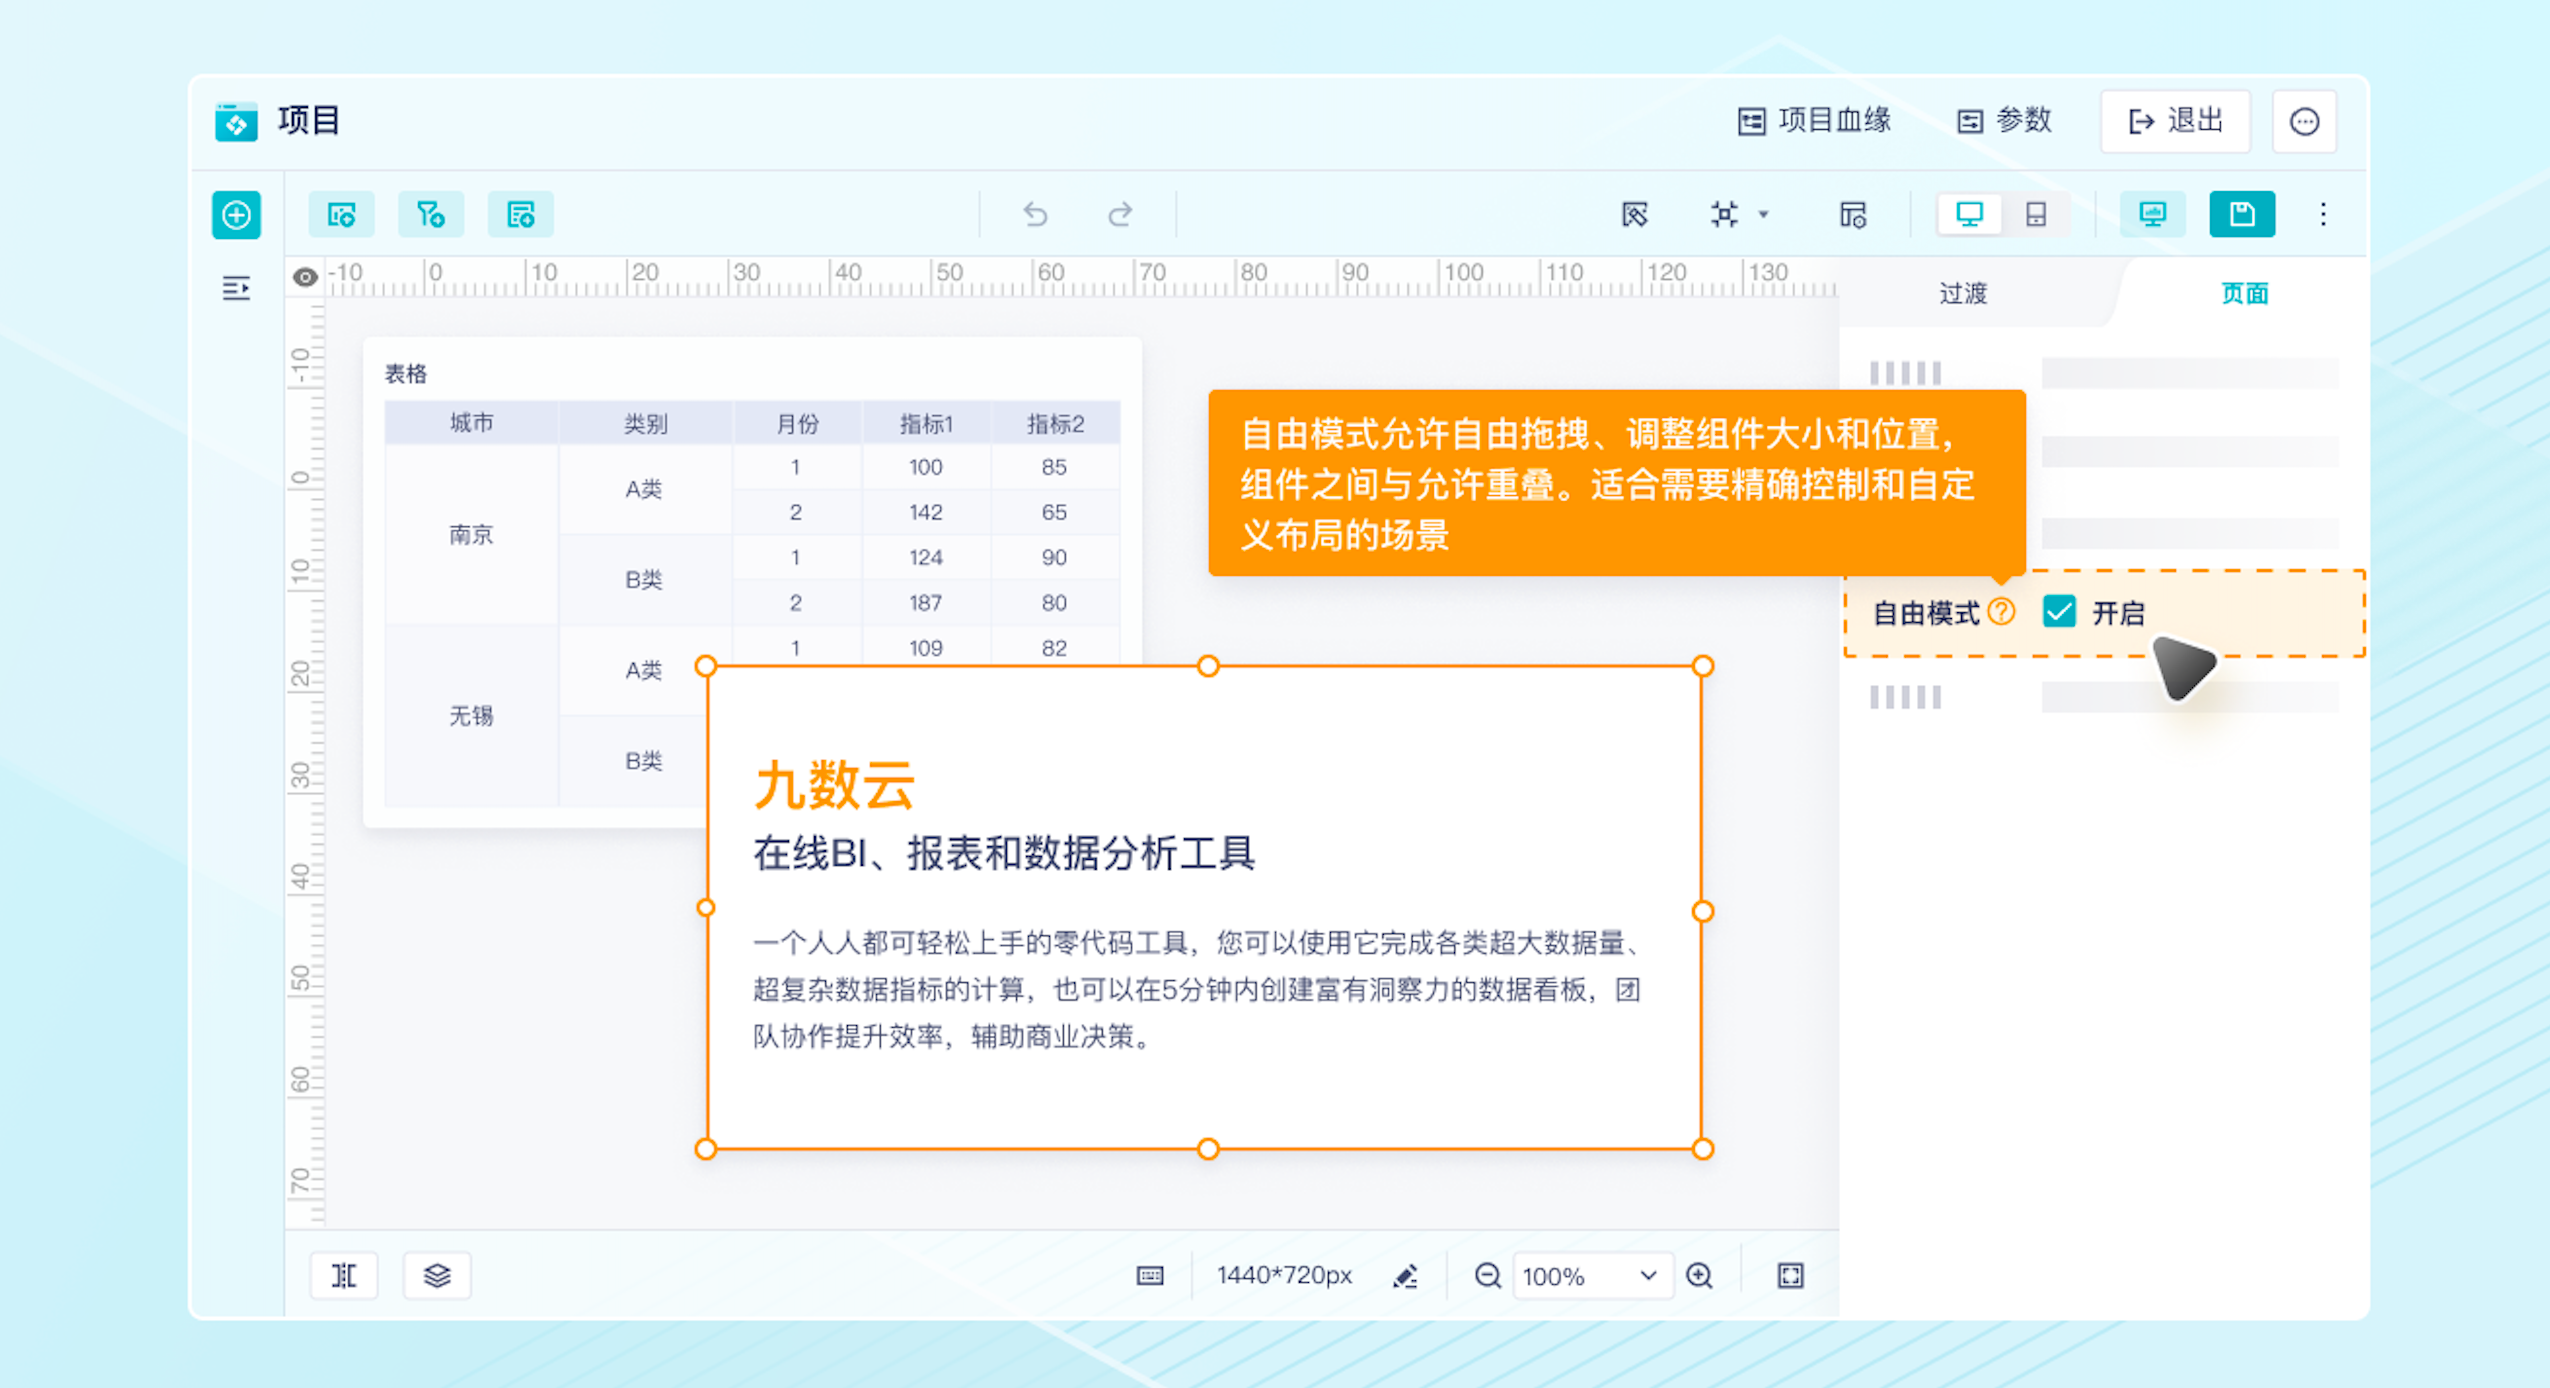The width and height of the screenshot is (2550, 1388).
Task: Click the zoom in magnifier icon
Action: 1700,1275
